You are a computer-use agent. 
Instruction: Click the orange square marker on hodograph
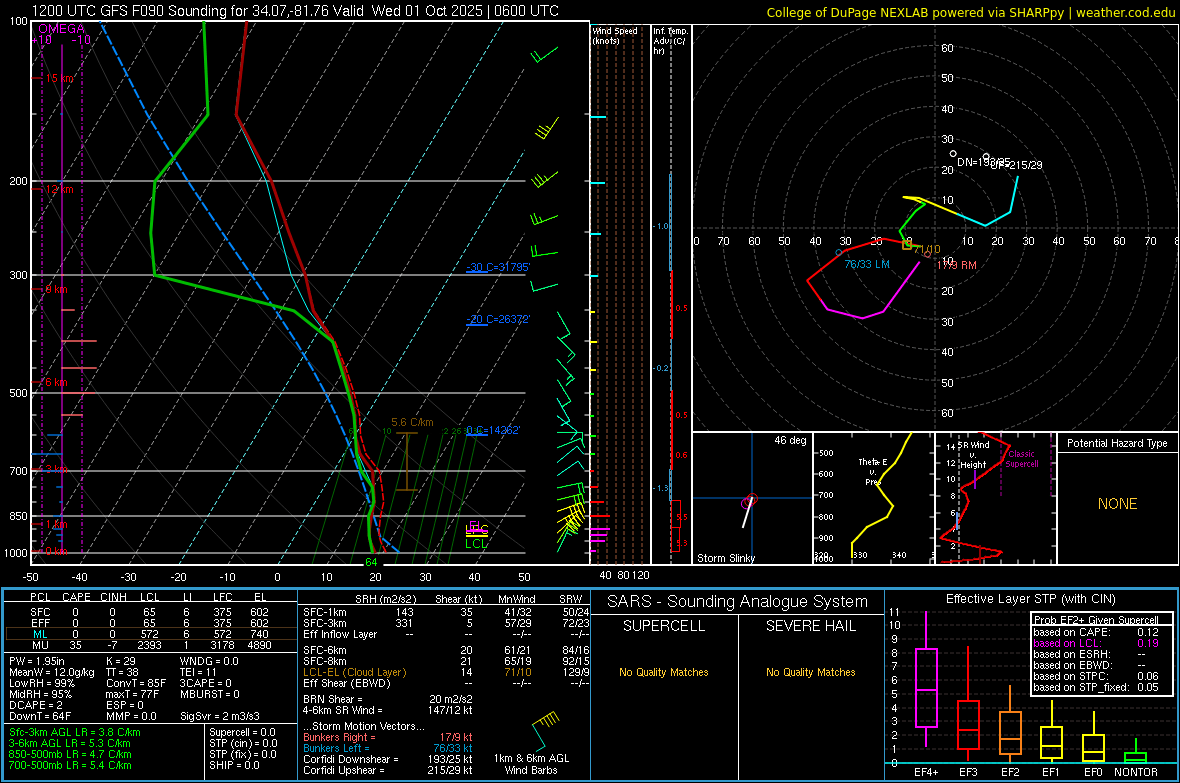(x=907, y=245)
